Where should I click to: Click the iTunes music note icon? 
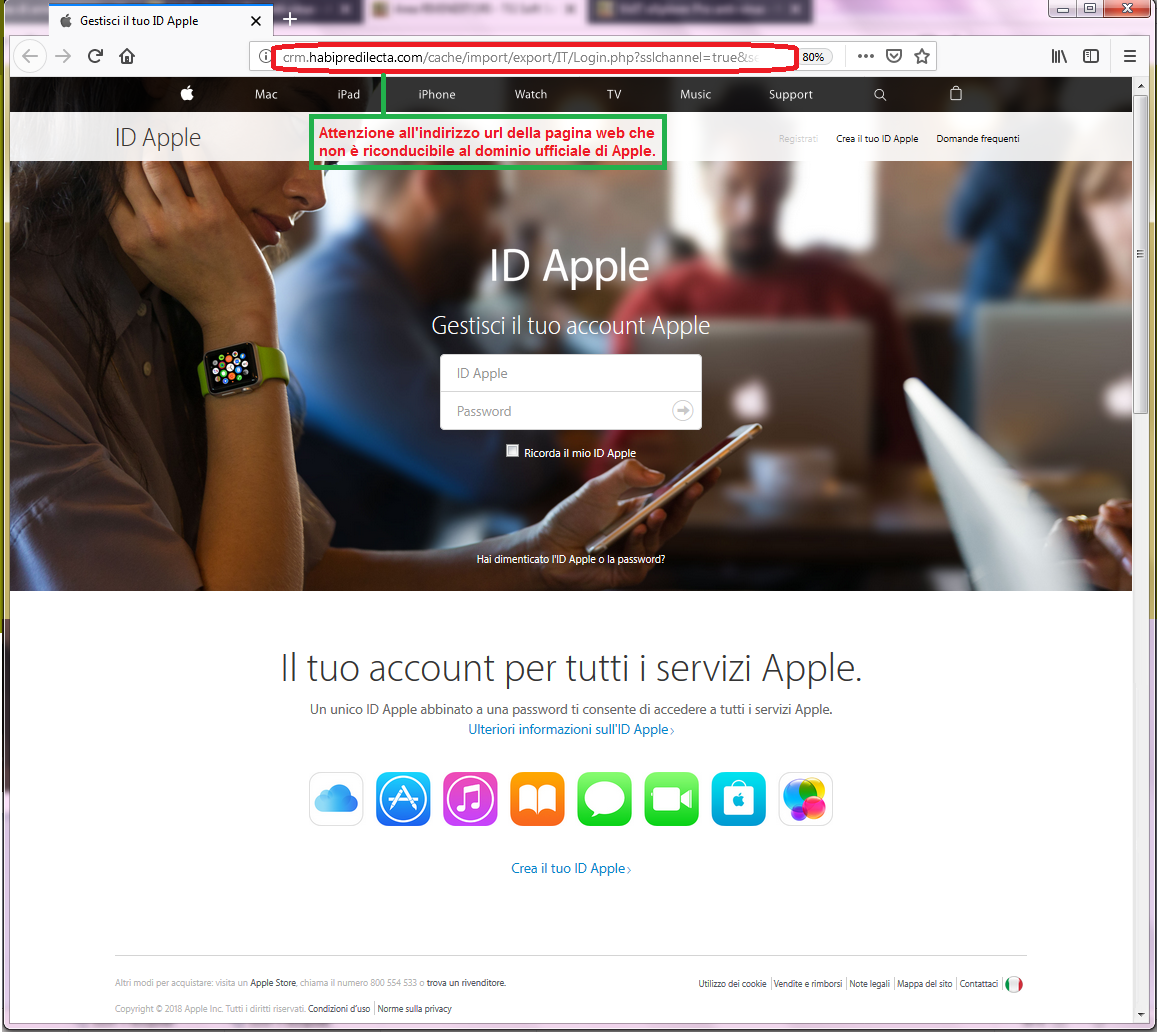pyautogui.click(x=470, y=799)
